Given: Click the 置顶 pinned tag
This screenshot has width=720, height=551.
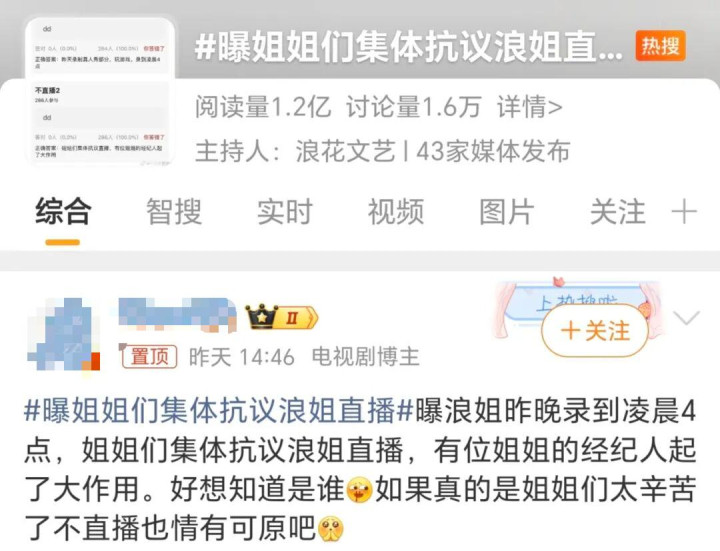Looking at the screenshot, I should pyautogui.click(x=149, y=356).
